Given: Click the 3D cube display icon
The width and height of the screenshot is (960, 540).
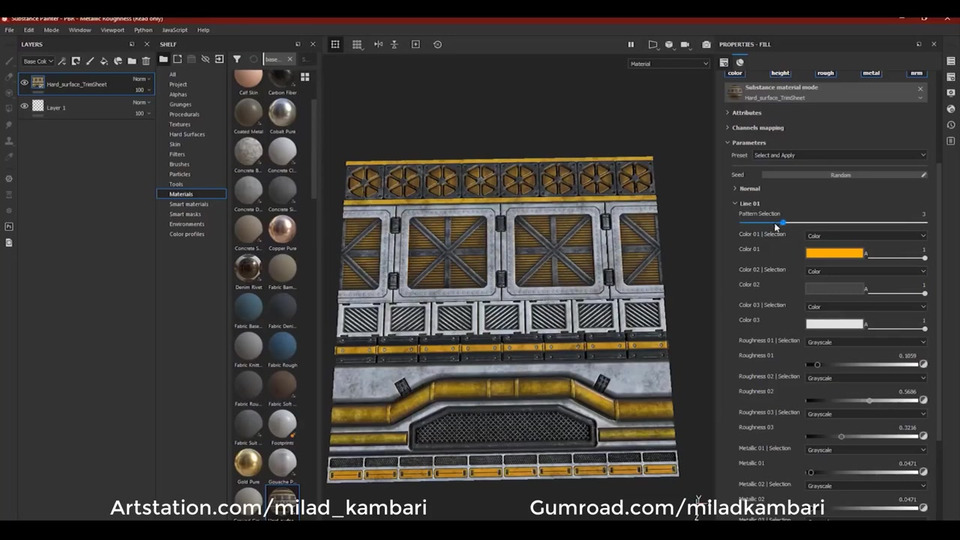Looking at the screenshot, I should [669, 44].
